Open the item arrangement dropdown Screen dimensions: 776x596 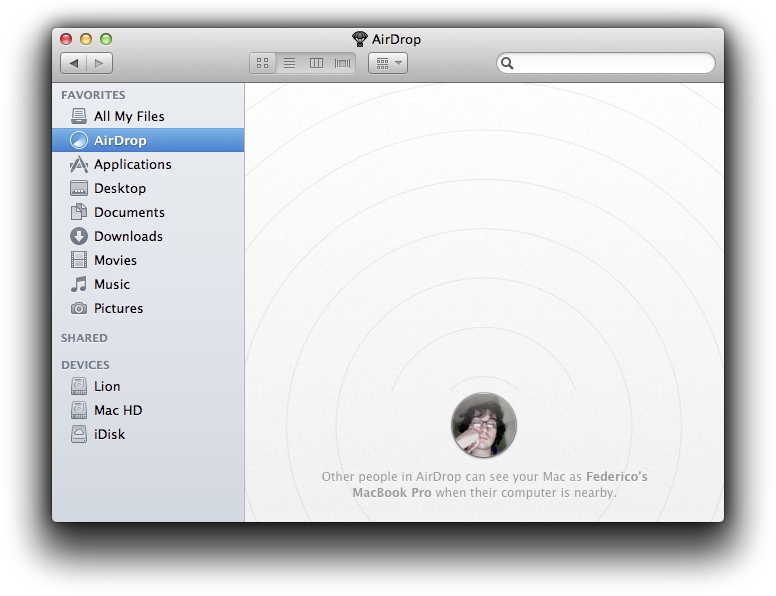pyautogui.click(x=388, y=63)
